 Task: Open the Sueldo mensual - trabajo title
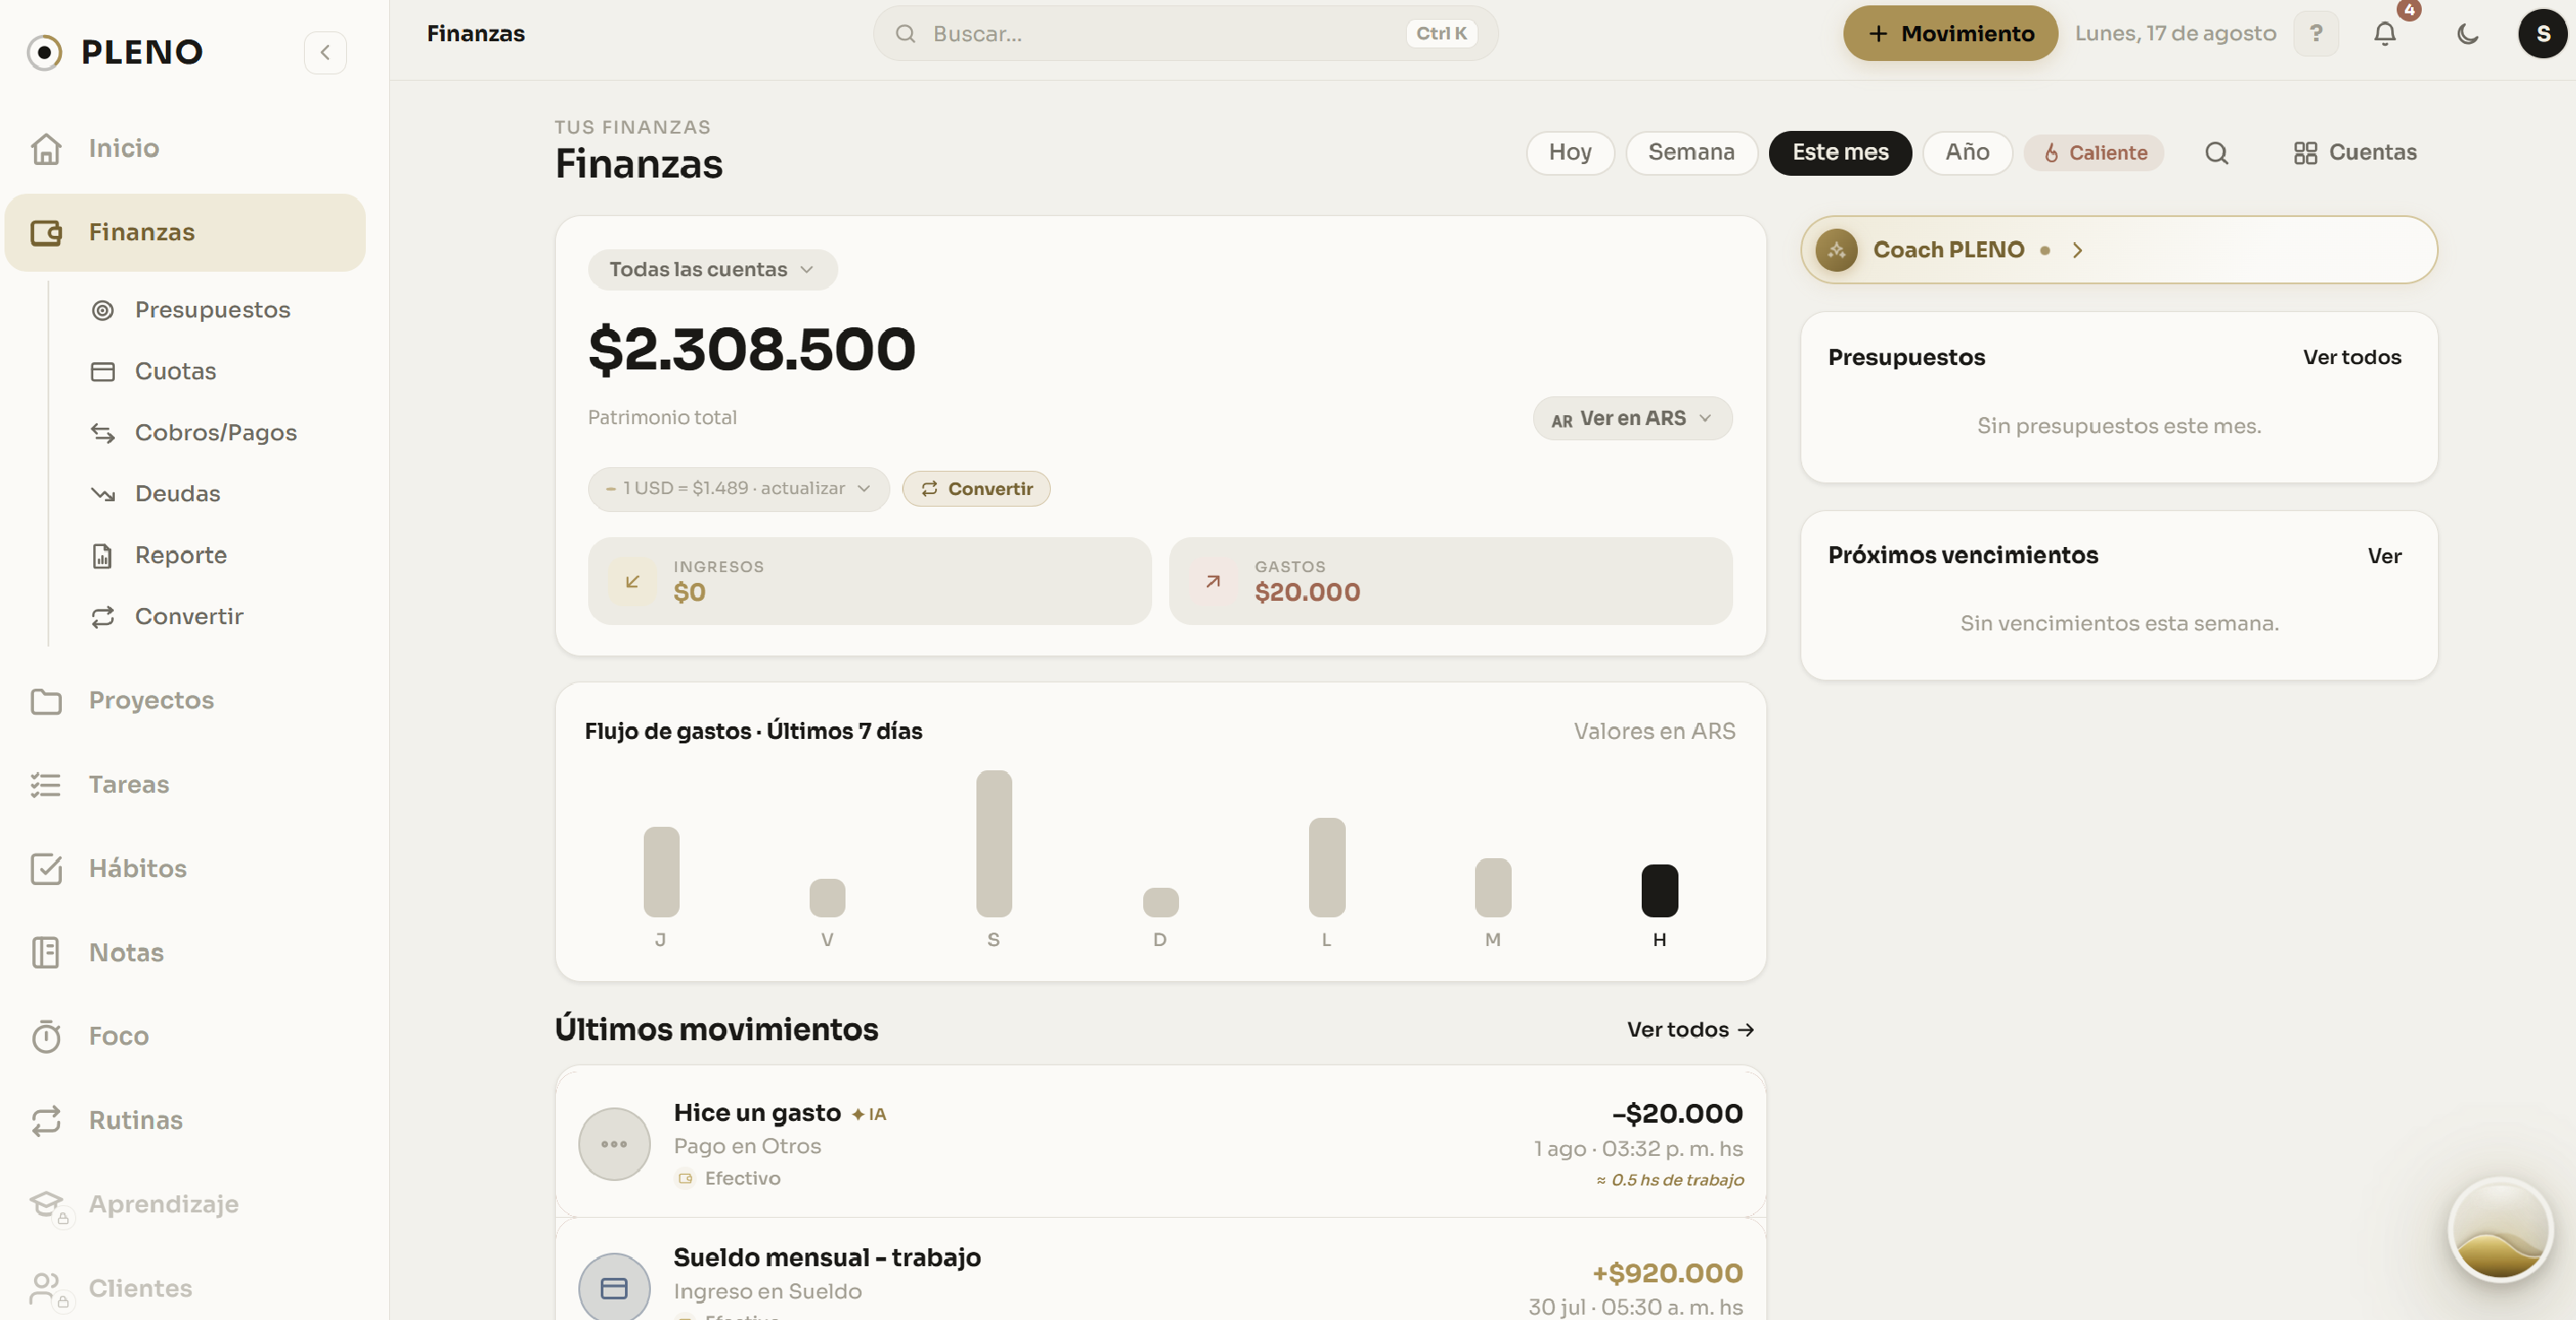827,1258
